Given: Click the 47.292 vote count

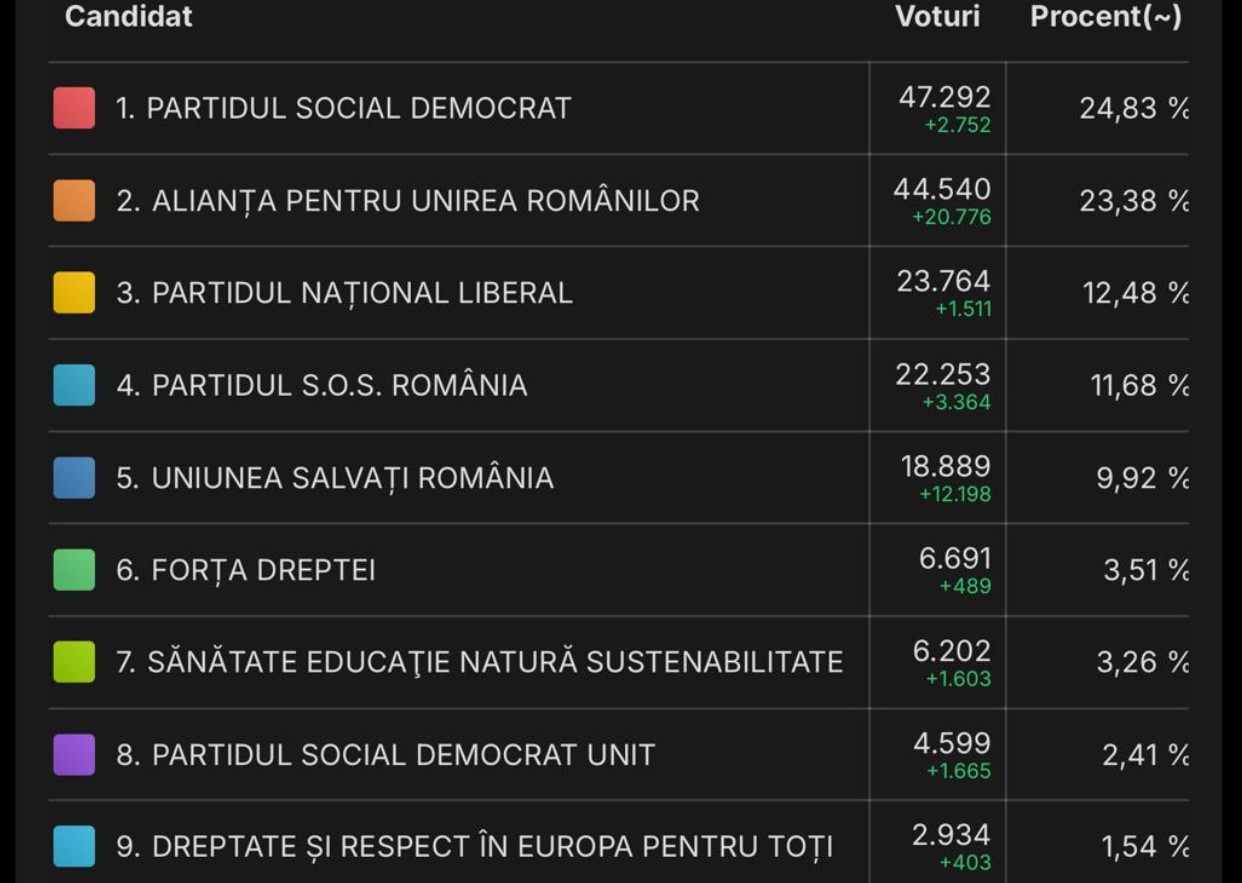Looking at the screenshot, I should (944, 98).
